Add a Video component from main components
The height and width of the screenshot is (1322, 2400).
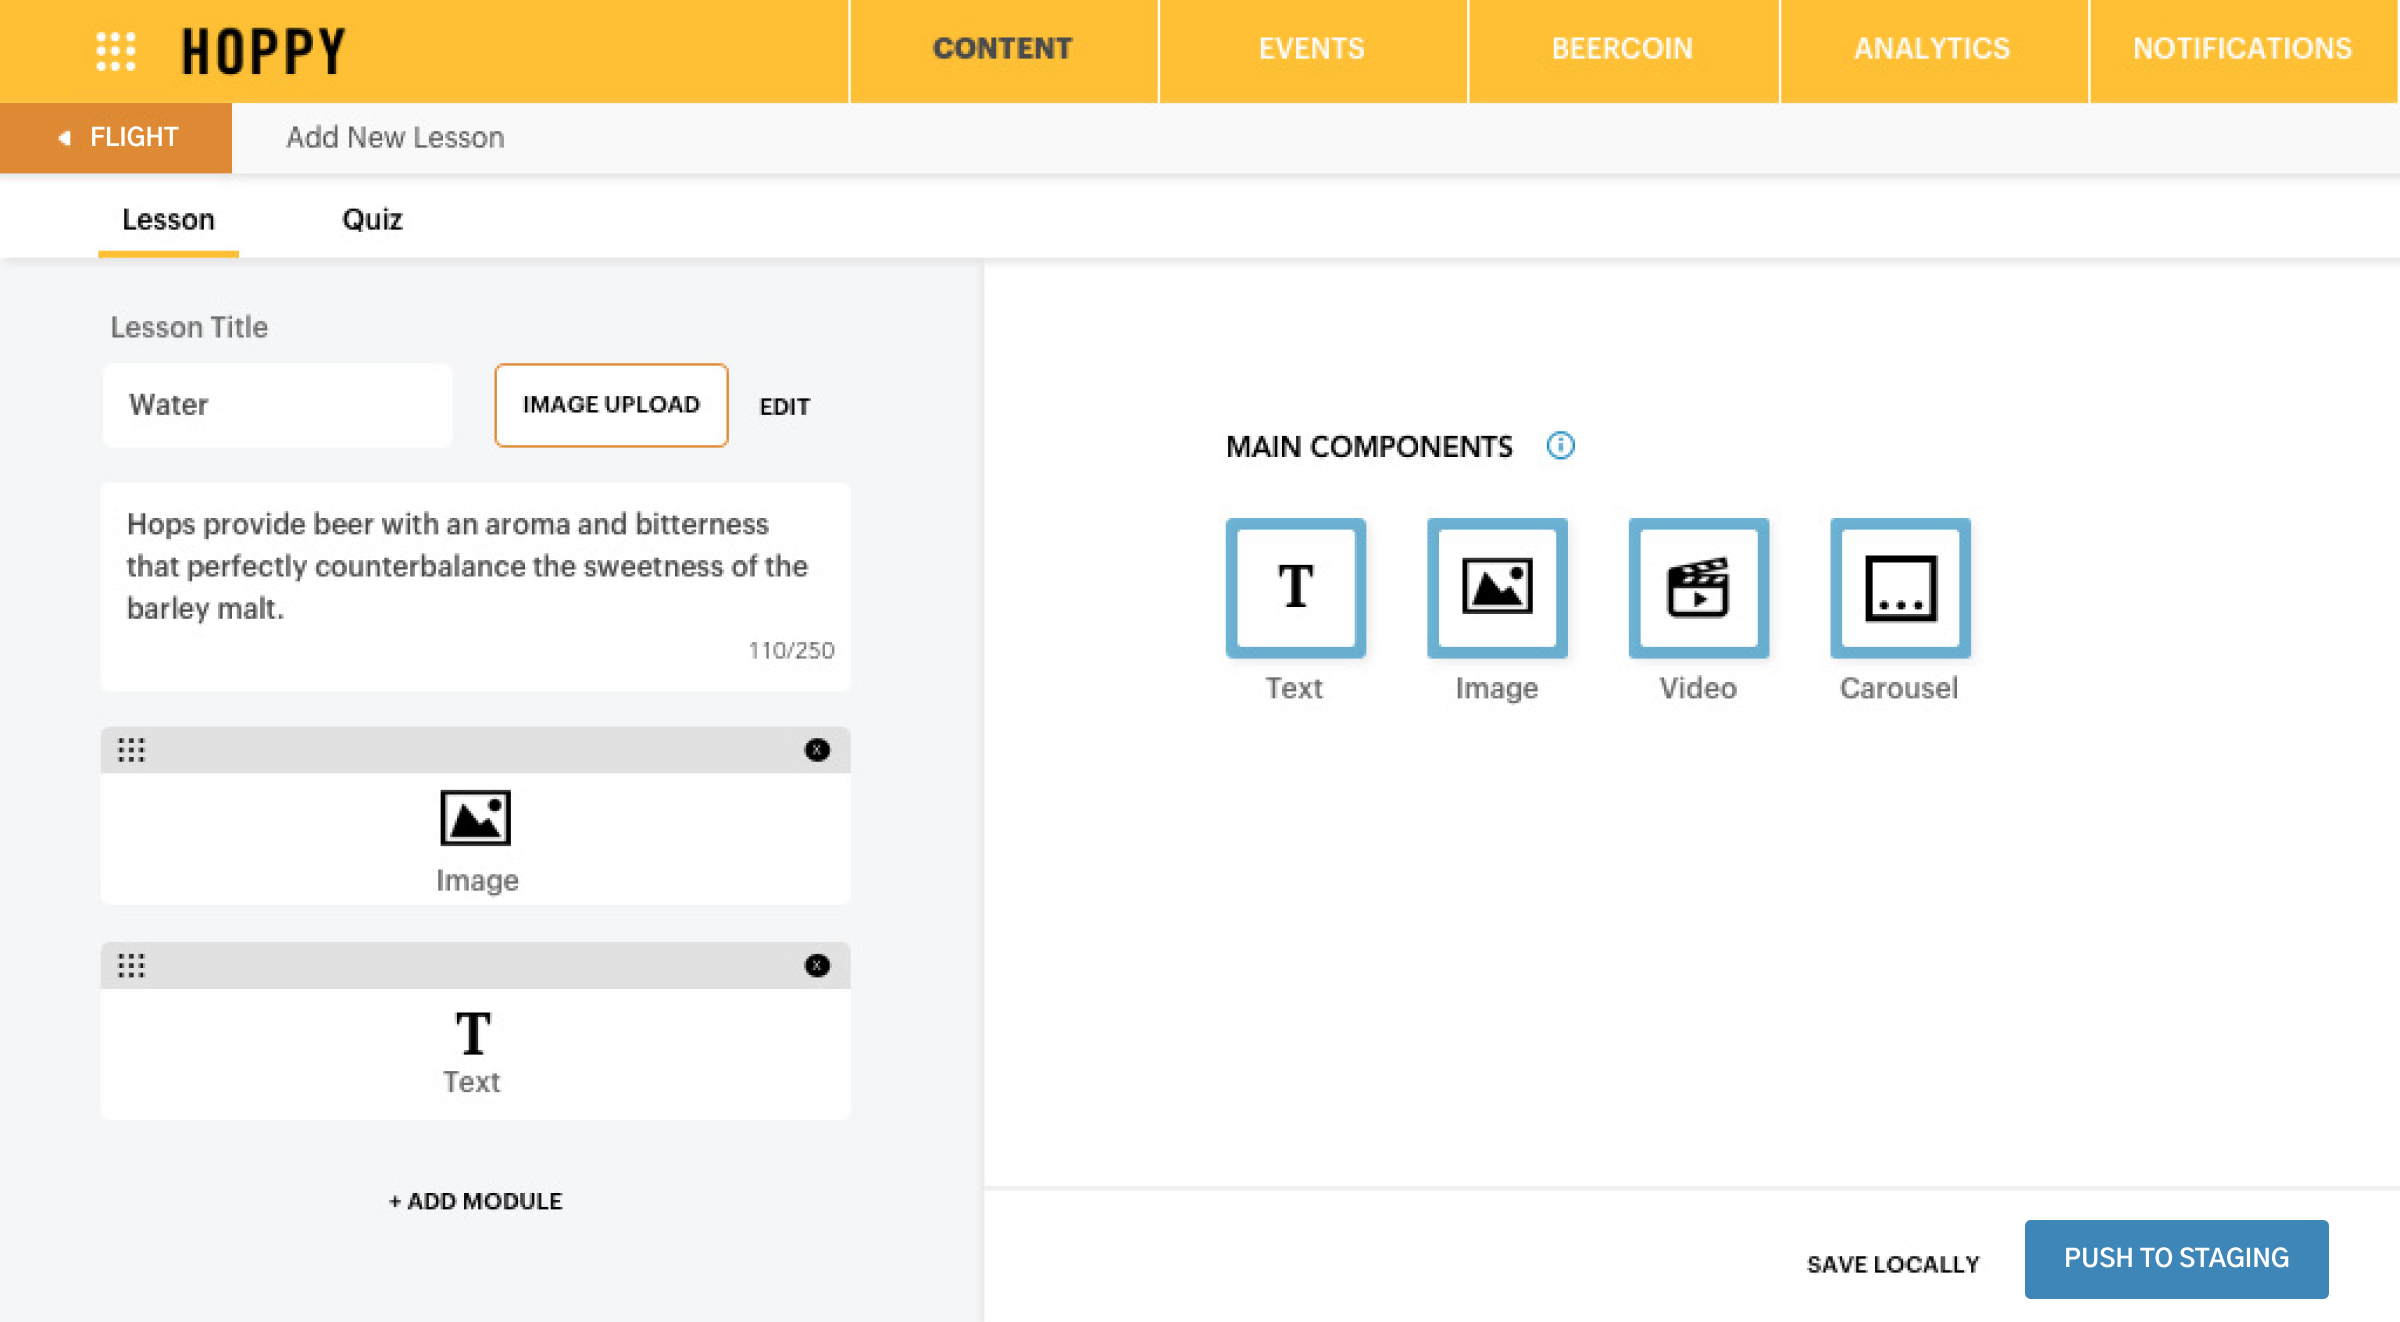pyautogui.click(x=1698, y=588)
